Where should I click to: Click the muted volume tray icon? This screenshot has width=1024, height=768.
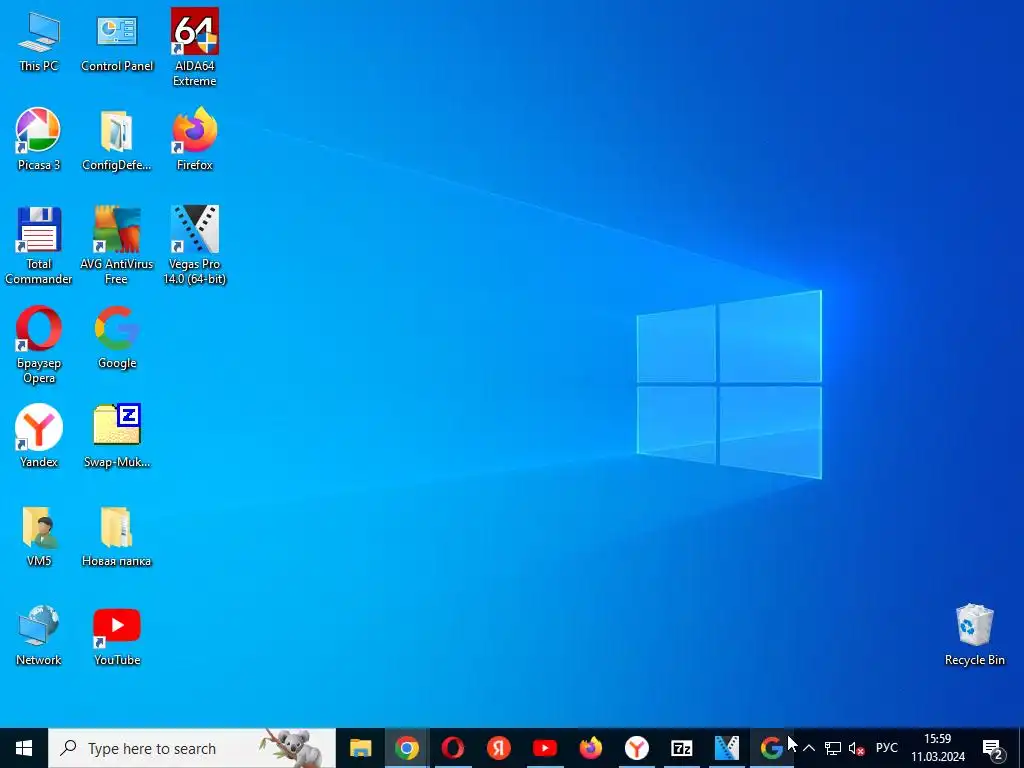pyautogui.click(x=856, y=748)
